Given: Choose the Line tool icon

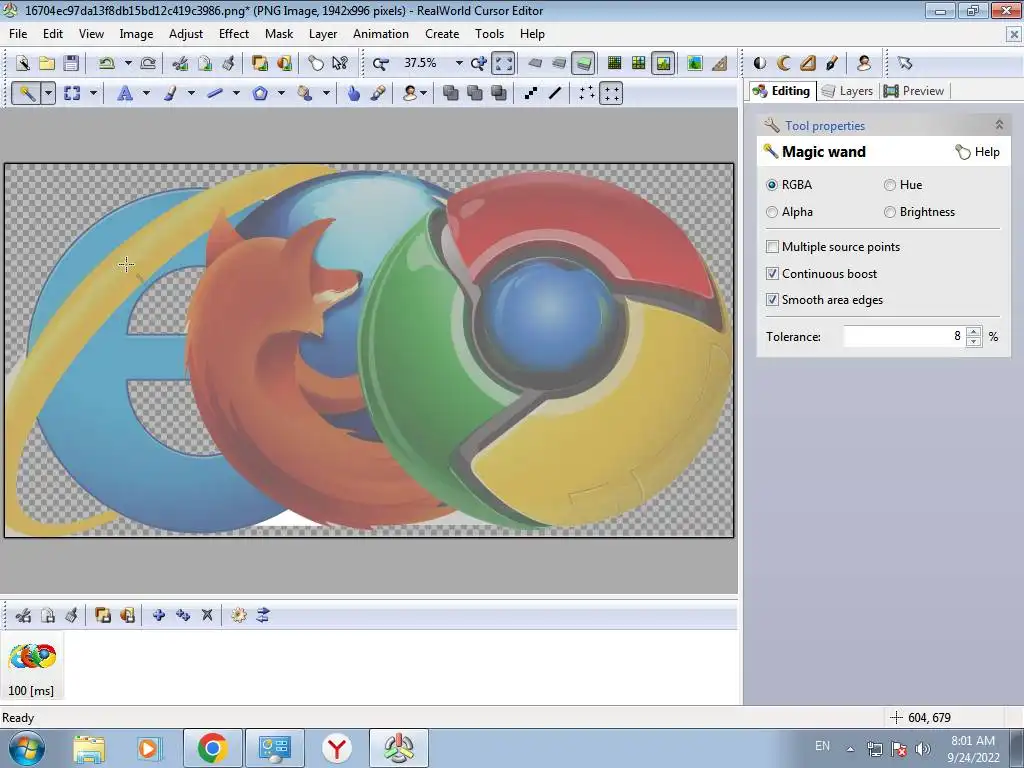Looking at the screenshot, I should pos(215,93).
